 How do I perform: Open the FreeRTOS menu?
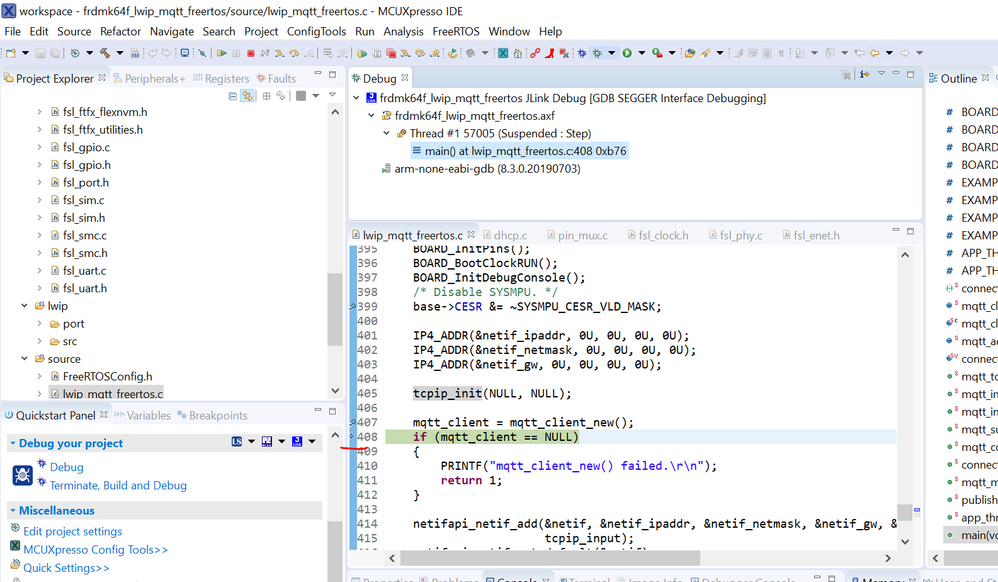pos(456,31)
